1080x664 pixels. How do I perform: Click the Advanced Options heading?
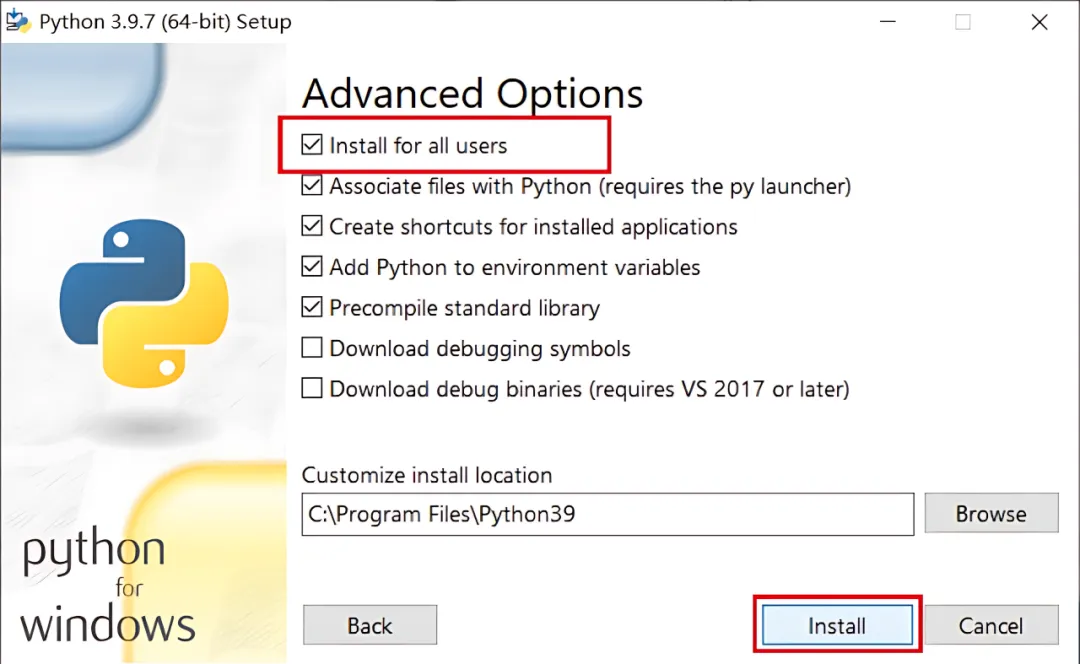click(472, 94)
